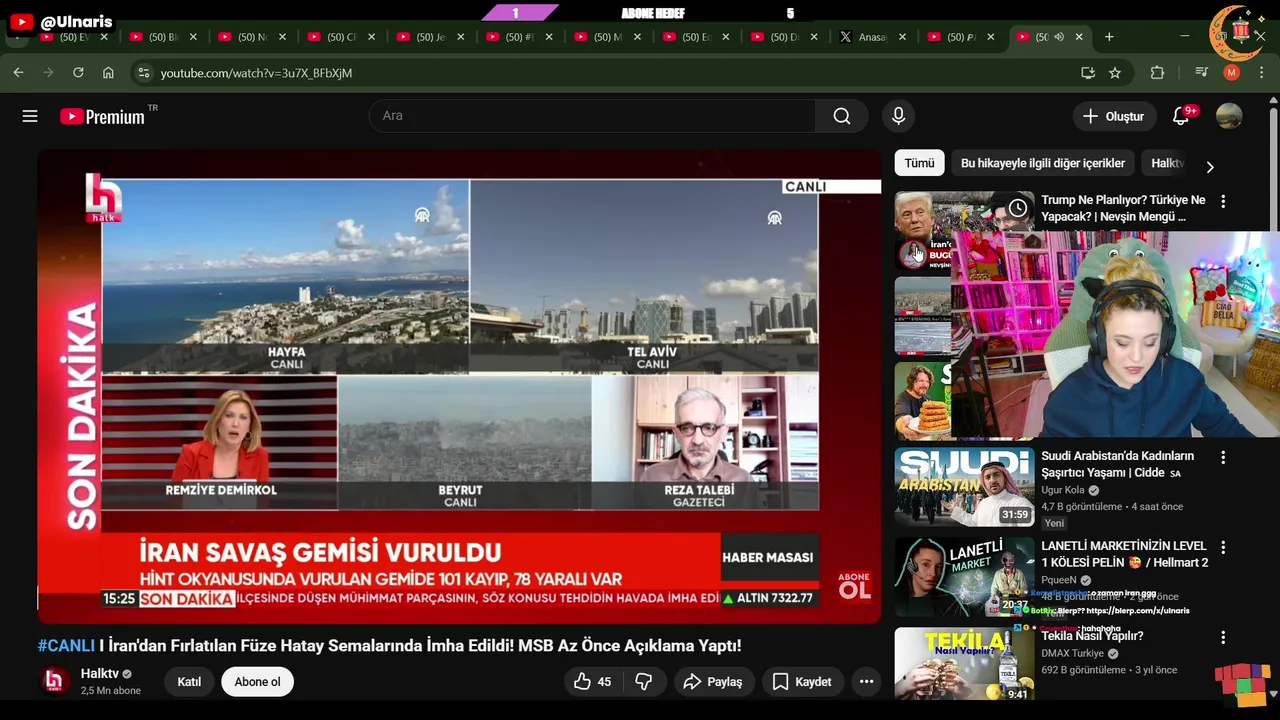View site information icon beside the URL

[144, 73]
